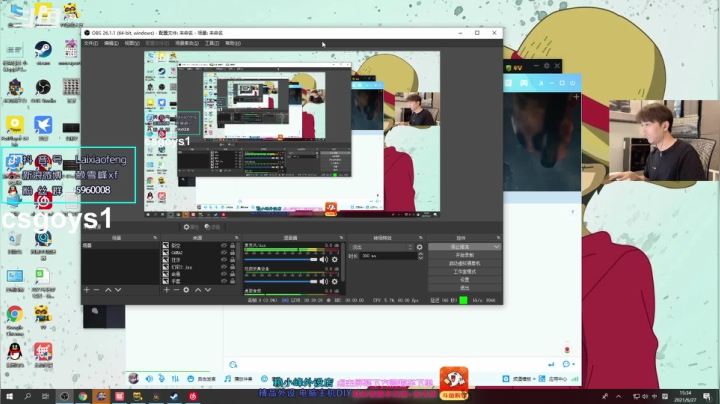Open Google Chrome desktop shortcut
The height and width of the screenshot is (404, 720).
(15, 320)
